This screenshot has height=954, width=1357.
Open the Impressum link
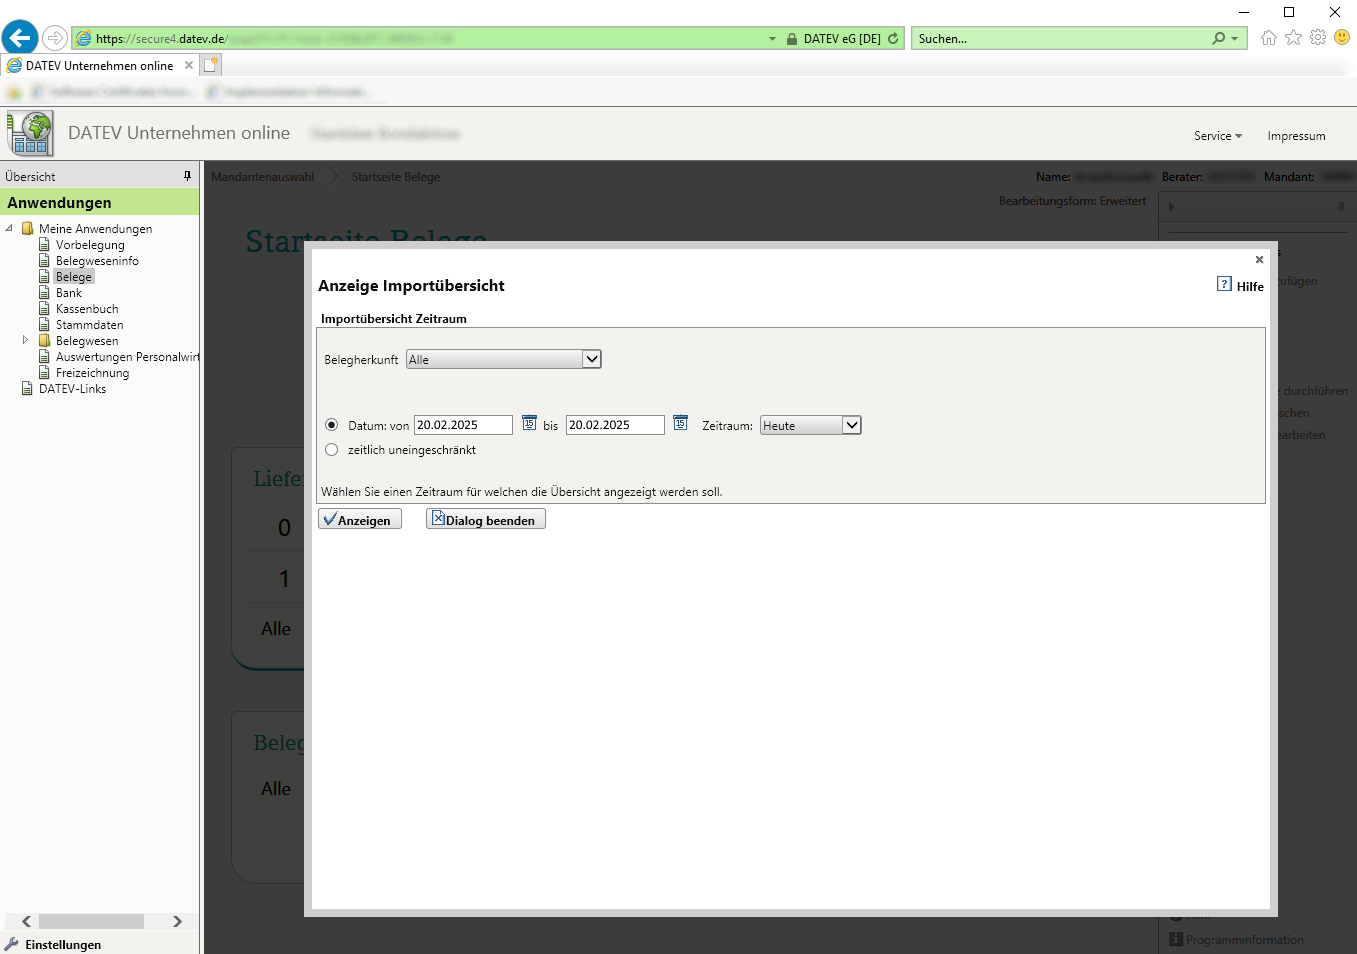coord(1296,136)
